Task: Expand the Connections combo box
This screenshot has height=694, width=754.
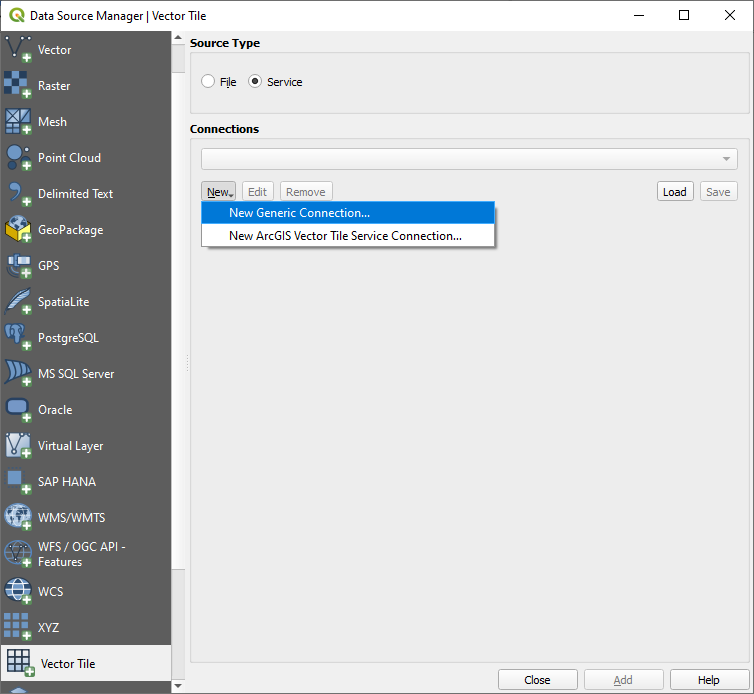Action: tap(469, 159)
